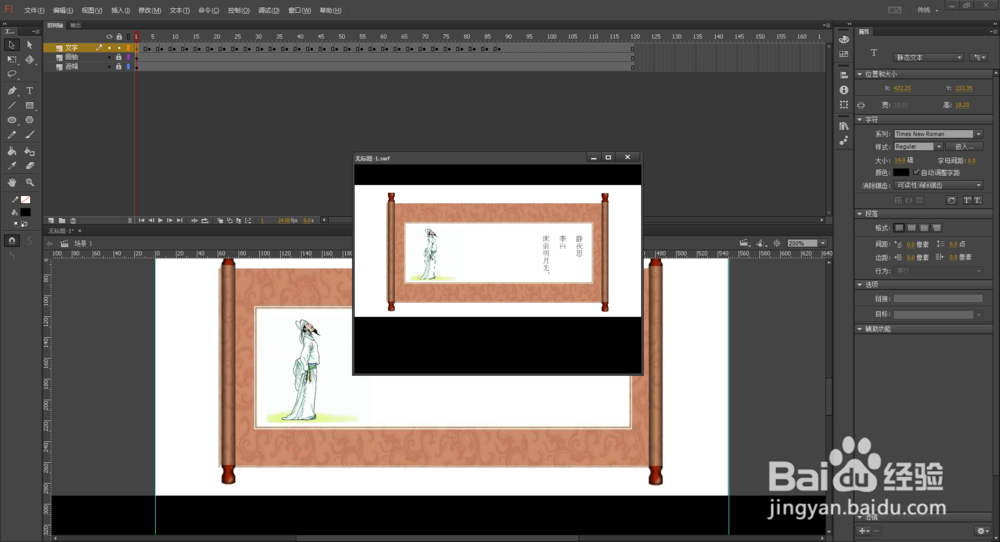The width and height of the screenshot is (1000, 542).
Task: Toggle lock on 遮幅 layer
Action: click(x=119, y=66)
